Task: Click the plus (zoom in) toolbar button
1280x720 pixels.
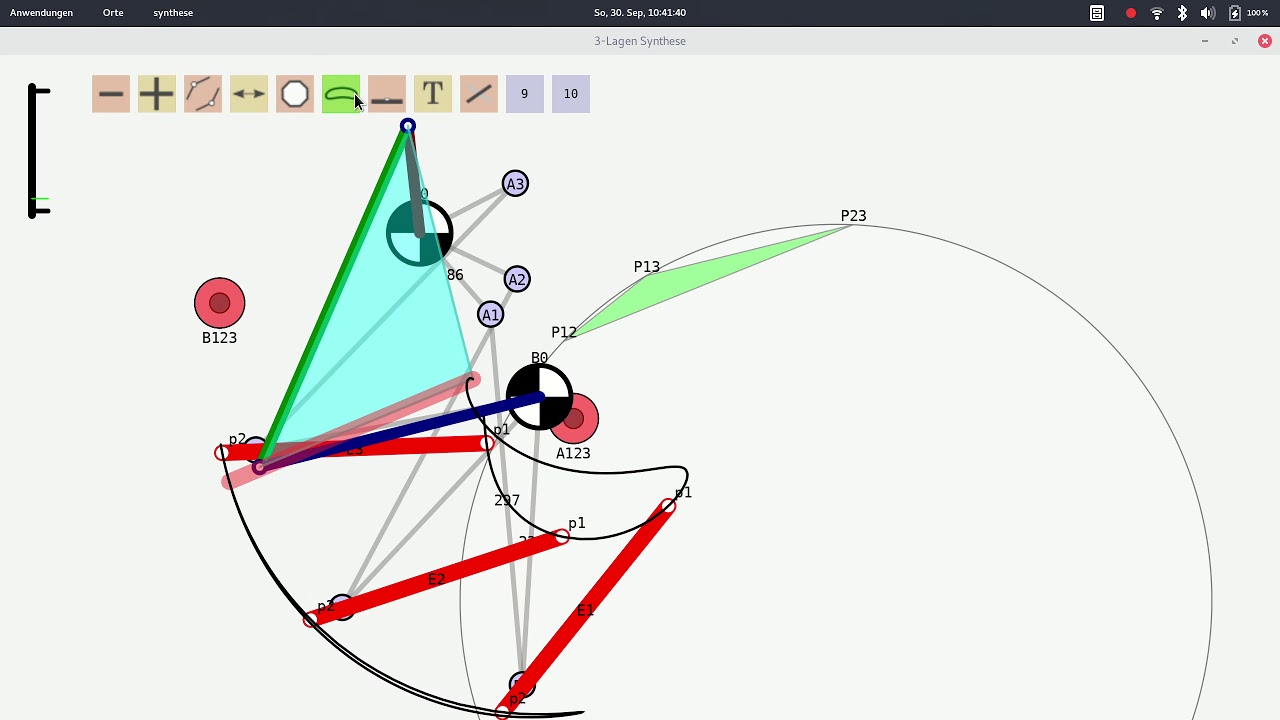Action: 157,94
